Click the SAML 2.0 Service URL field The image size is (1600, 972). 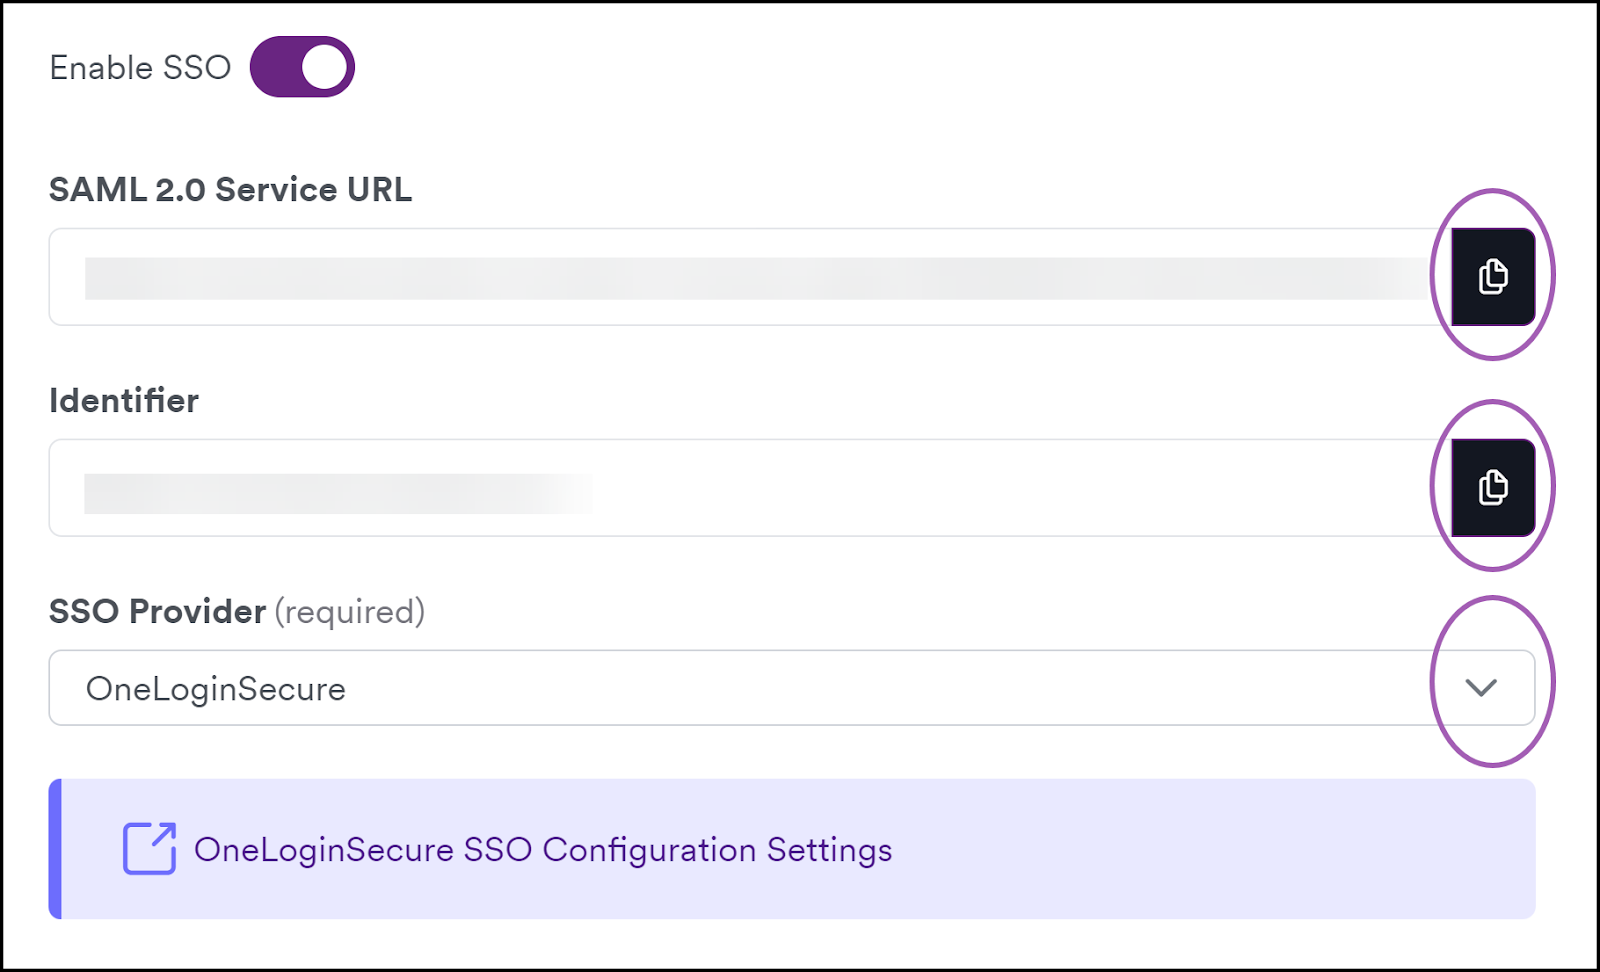pos(750,277)
